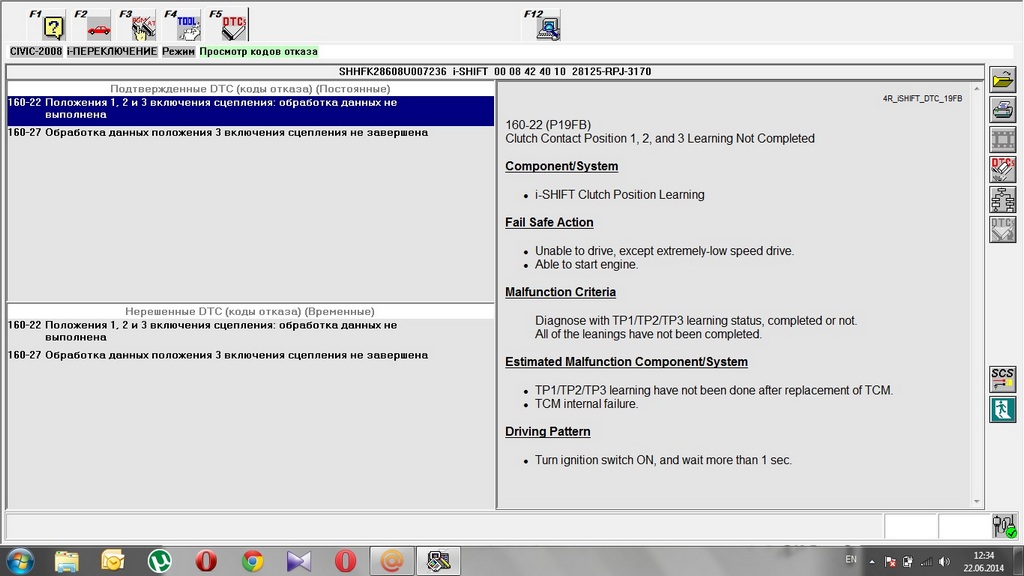Click the F2 vehicle selection car icon
Image resolution: width=1024 pixels, height=576 pixels.
(x=92, y=25)
